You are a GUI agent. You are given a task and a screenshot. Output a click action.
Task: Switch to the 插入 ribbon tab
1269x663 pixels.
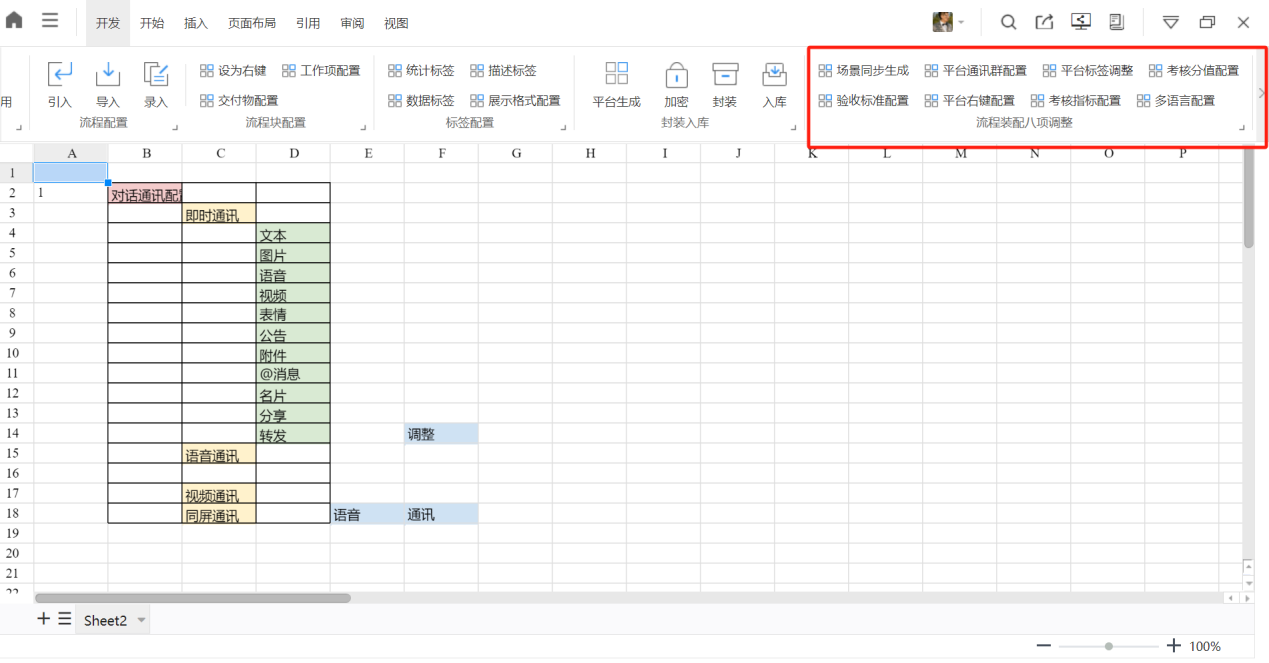point(196,23)
